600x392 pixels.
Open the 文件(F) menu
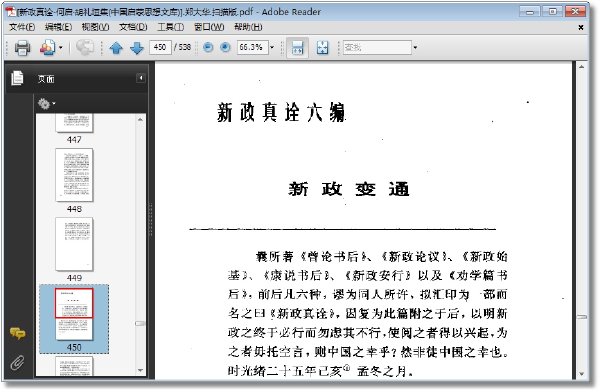(22, 27)
